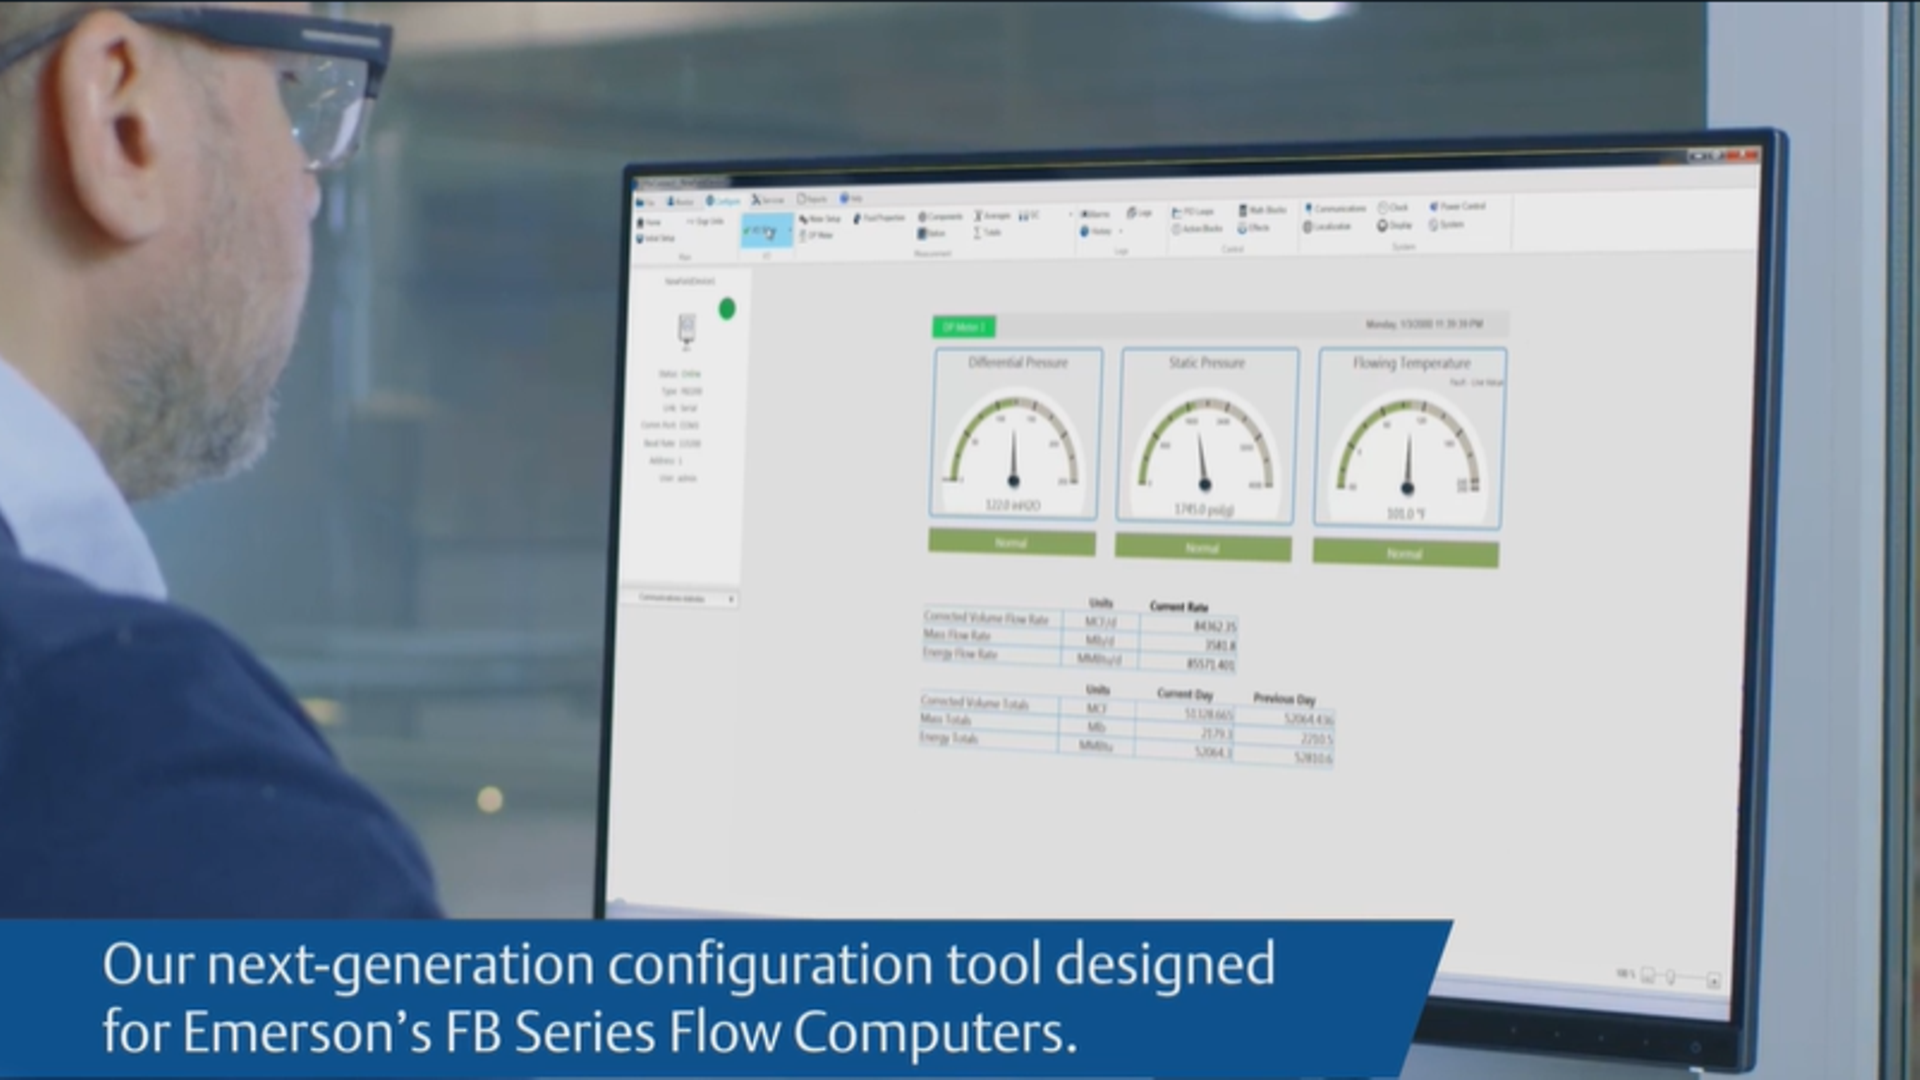The width and height of the screenshot is (1920, 1080).
Task: Click the green online status indicator
Action: click(x=727, y=309)
